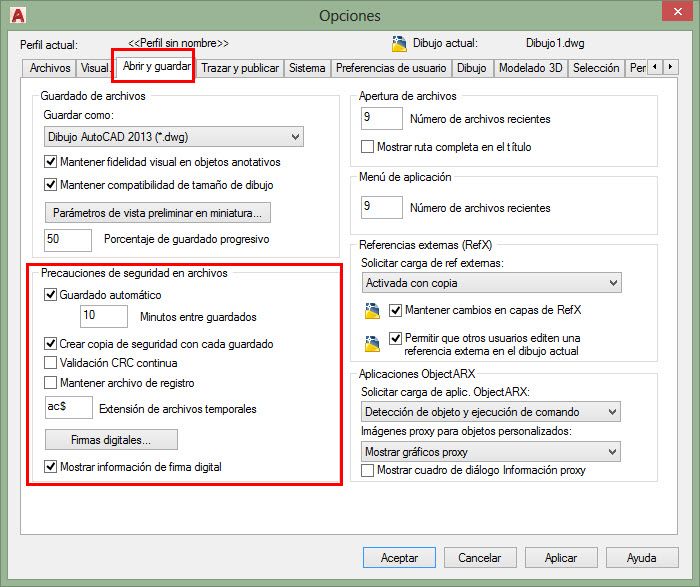Select the Abrir y guardar tab
This screenshot has height=587, width=700.
(x=156, y=66)
